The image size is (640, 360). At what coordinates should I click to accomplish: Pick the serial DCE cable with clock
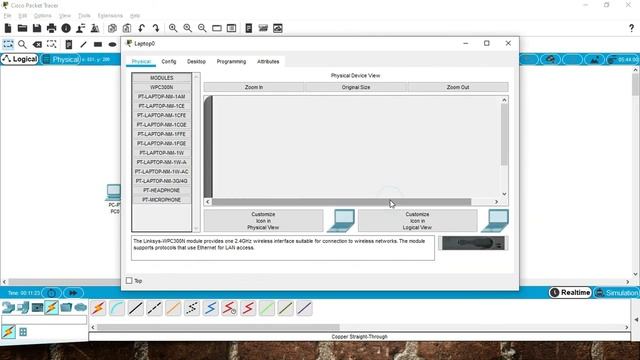229,308
